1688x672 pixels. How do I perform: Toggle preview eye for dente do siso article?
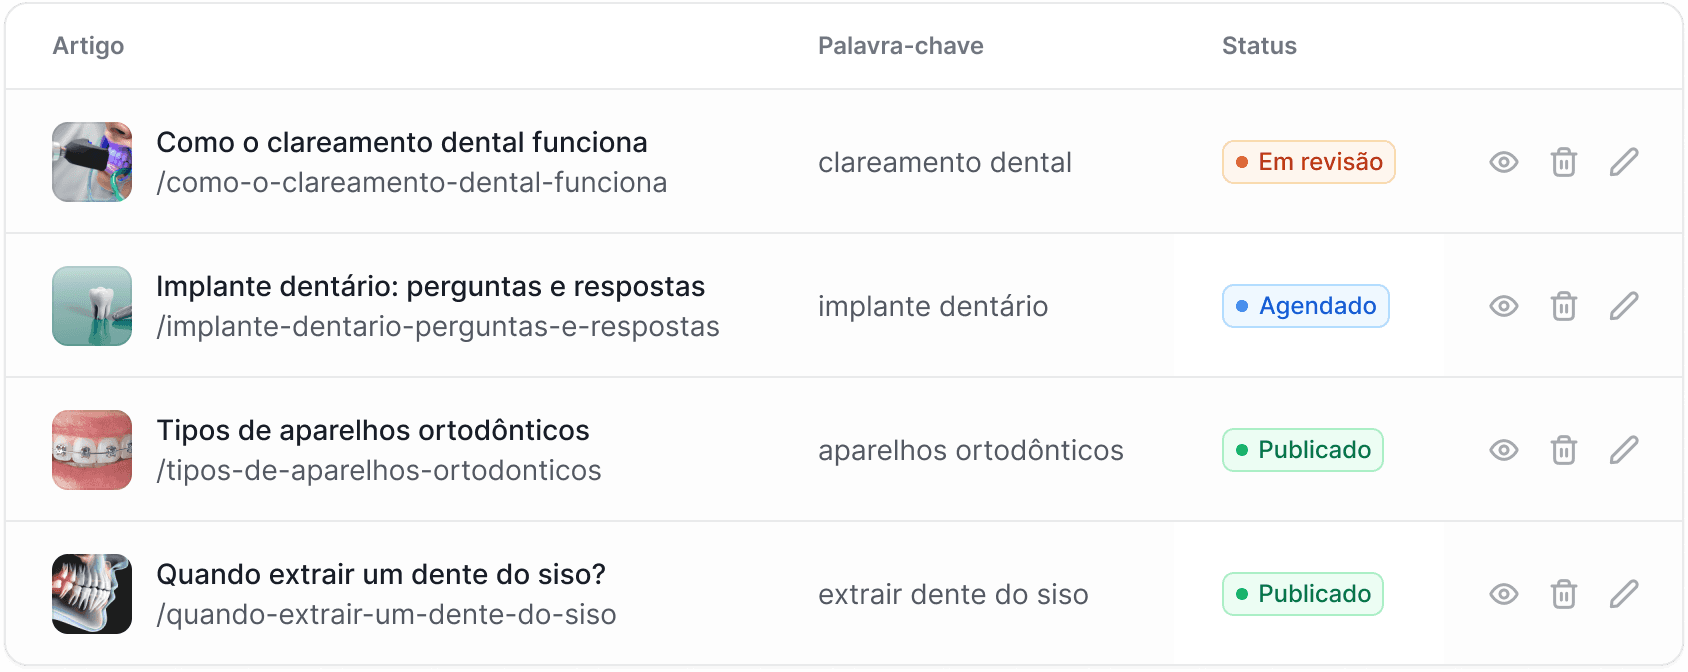tap(1504, 594)
